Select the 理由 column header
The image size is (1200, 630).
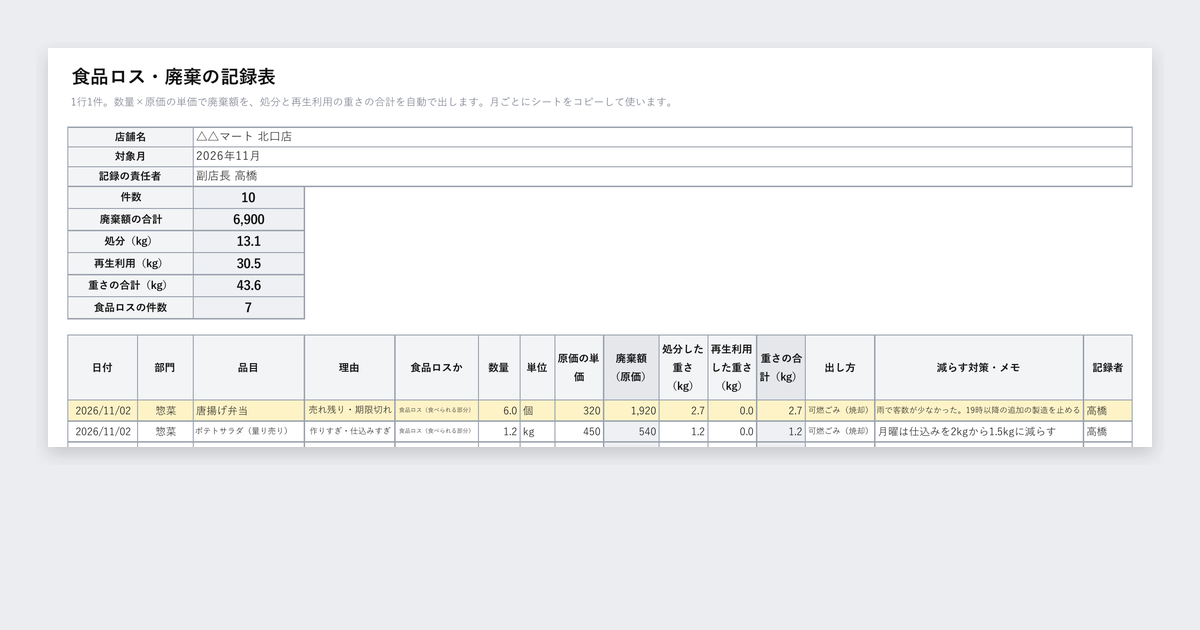point(349,368)
